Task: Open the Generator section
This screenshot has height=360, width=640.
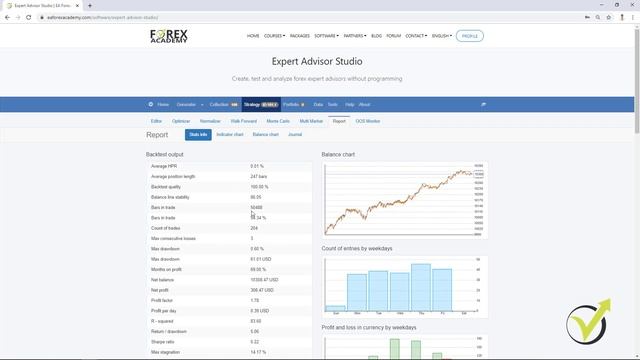Action: tap(186, 104)
